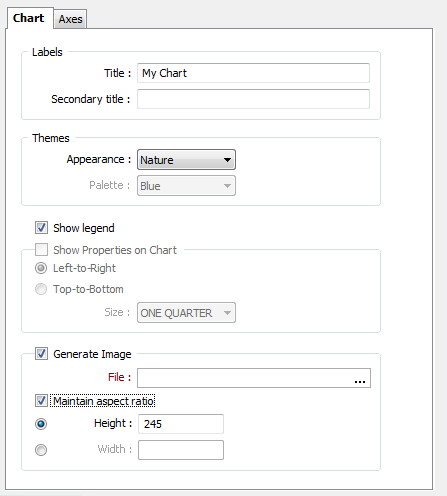447x496 pixels.
Task: Uncheck the Show legend checkbox
Action: pyautogui.click(x=41, y=228)
